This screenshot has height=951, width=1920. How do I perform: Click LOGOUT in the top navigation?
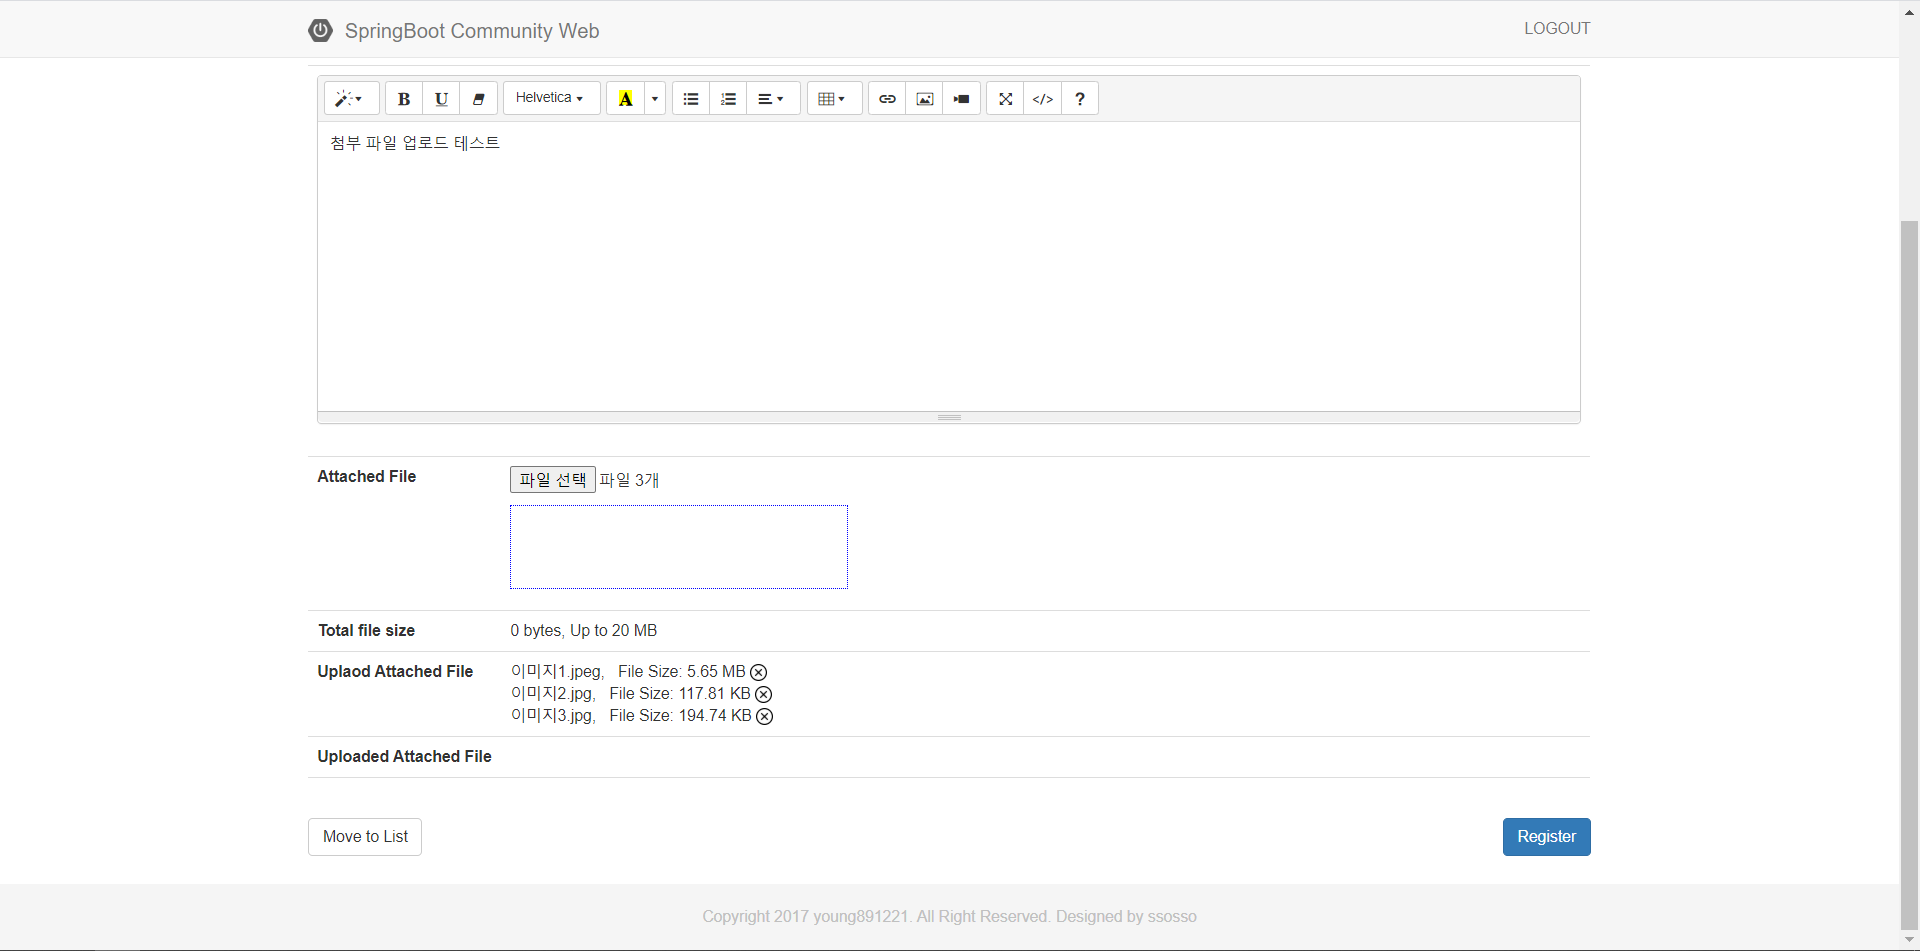tap(1556, 28)
